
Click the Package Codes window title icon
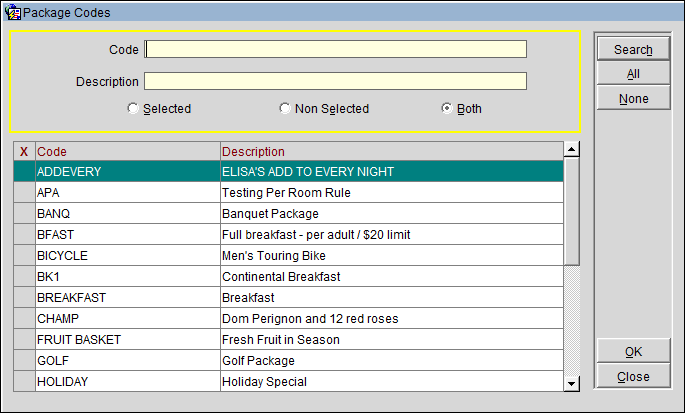point(13,13)
